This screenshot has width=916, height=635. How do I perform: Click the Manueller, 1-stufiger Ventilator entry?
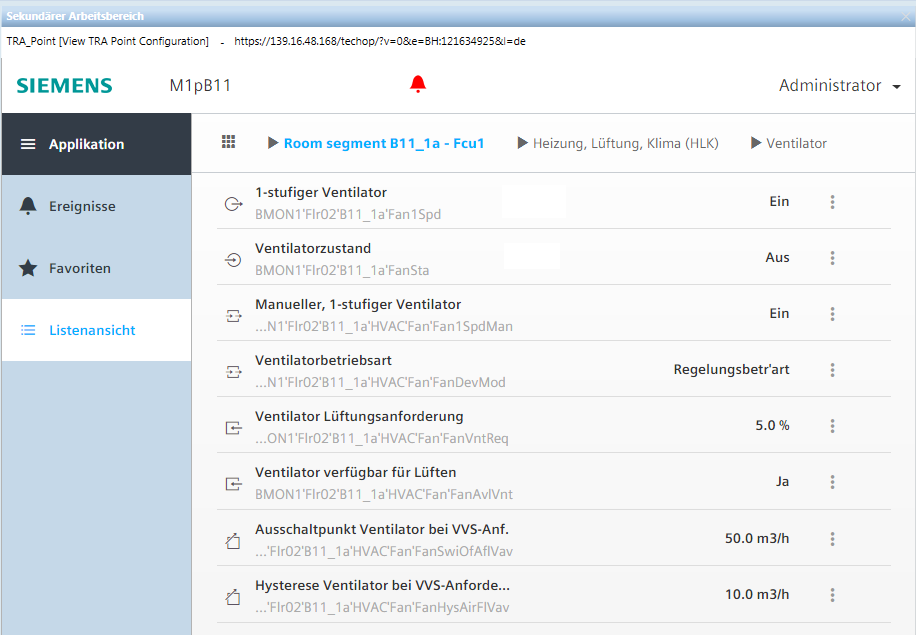pos(358,304)
